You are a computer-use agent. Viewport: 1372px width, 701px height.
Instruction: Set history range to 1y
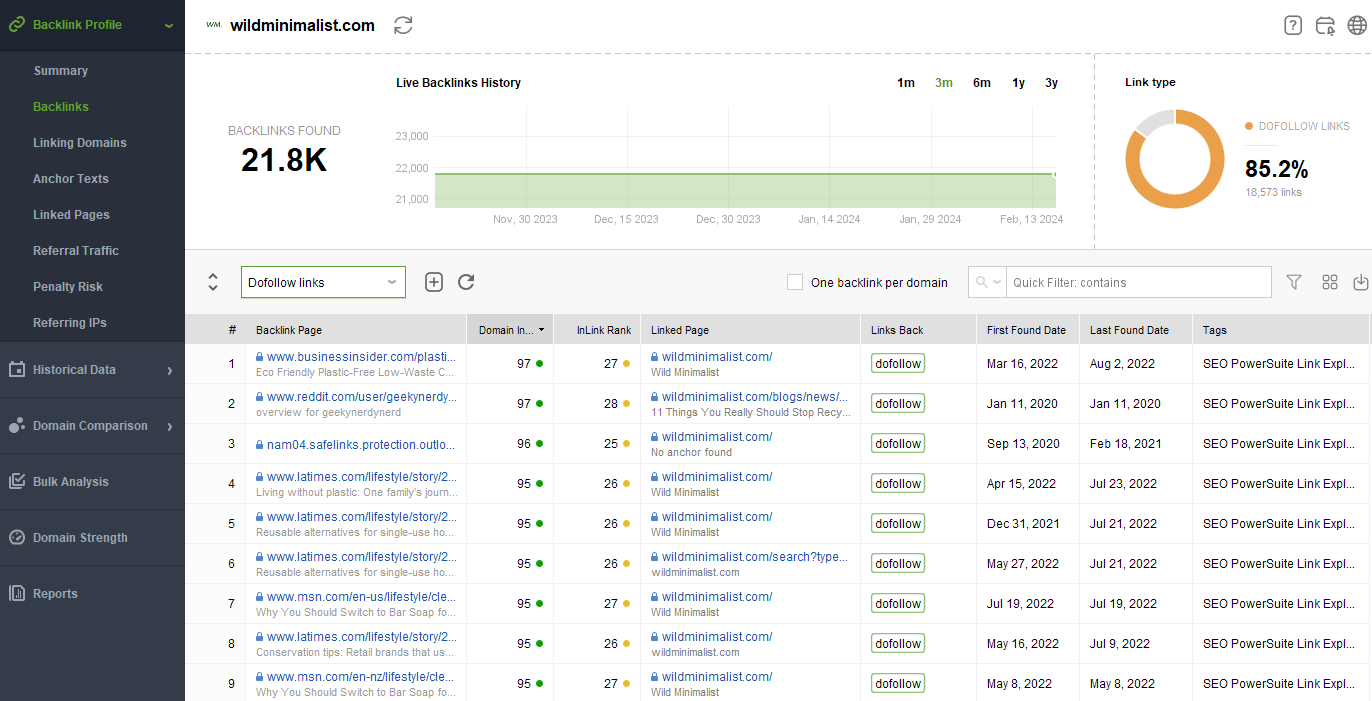click(x=1018, y=83)
